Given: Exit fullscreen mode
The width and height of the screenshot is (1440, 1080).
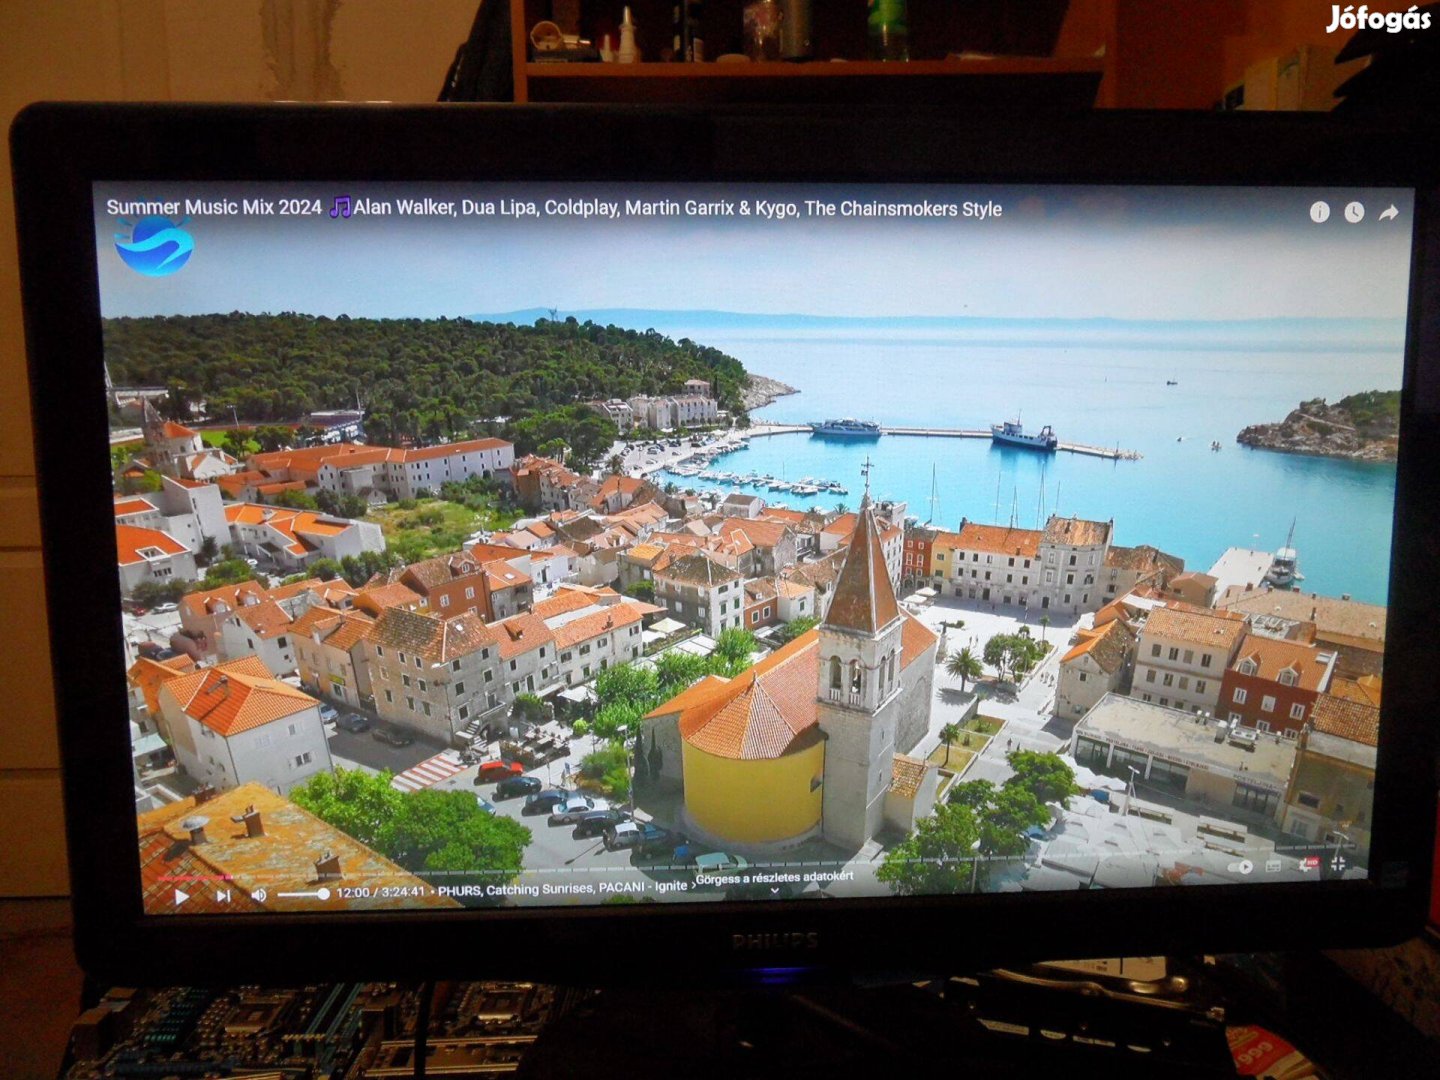Looking at the screenshot, I should click(1338, 863).
